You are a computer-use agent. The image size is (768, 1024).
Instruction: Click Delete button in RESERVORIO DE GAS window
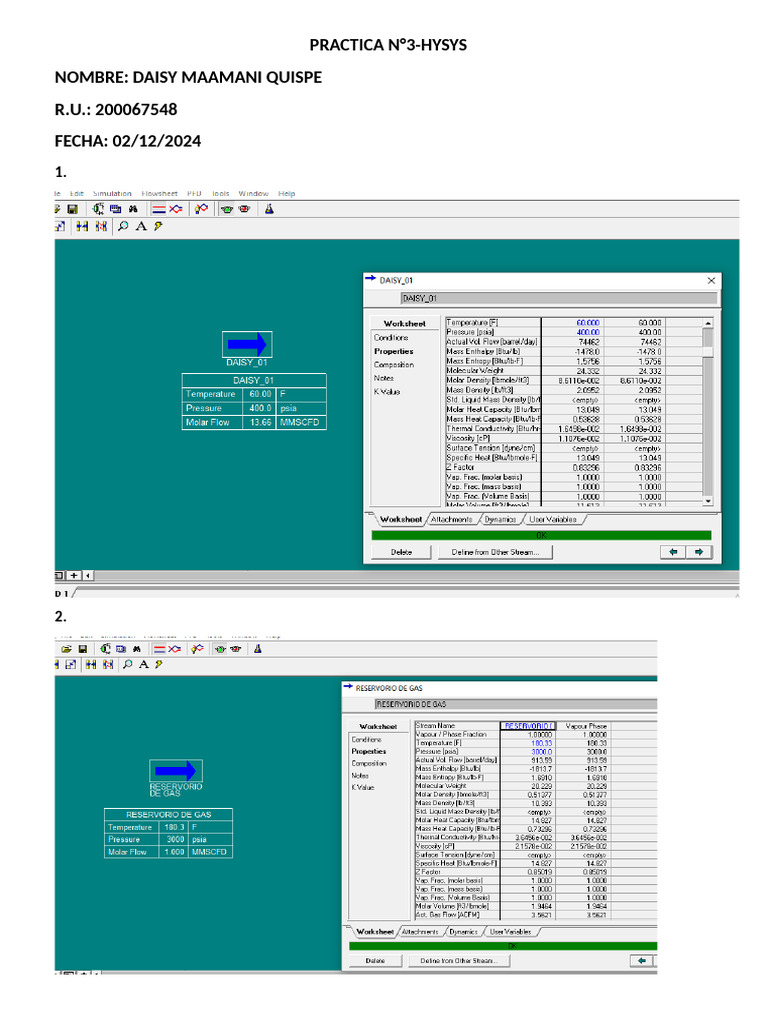[375, 961]
